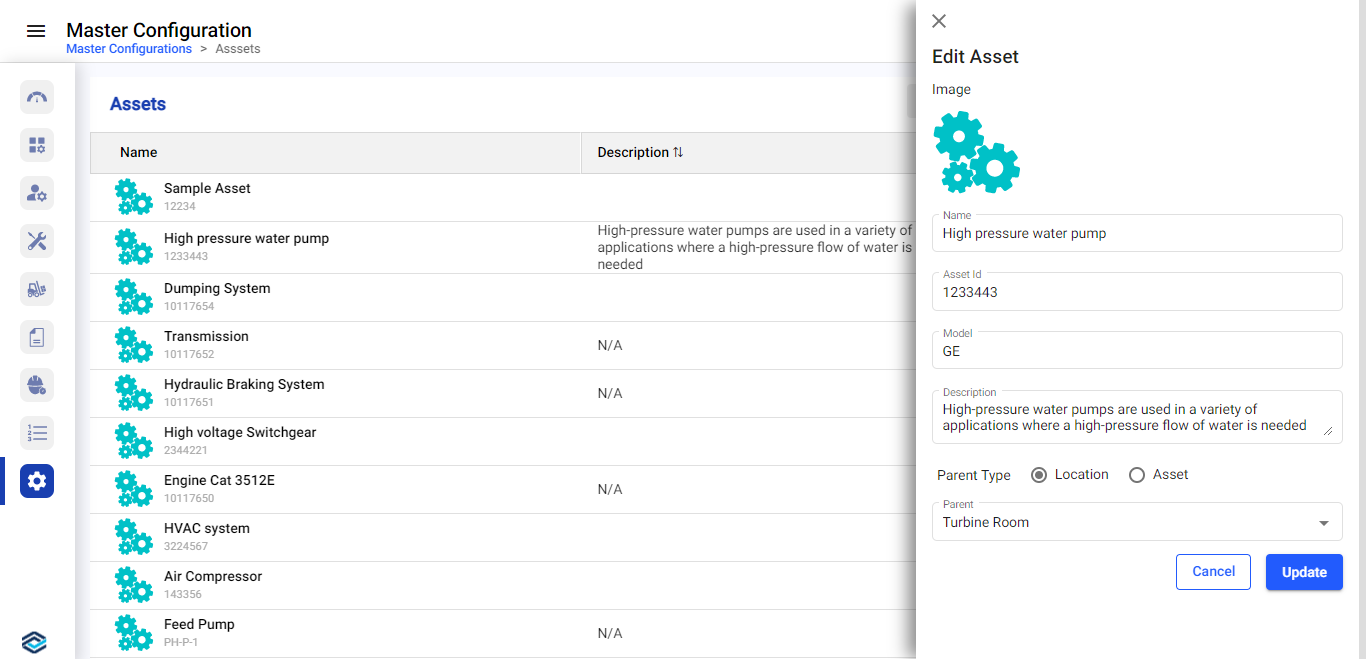
Task: Select the Location parent type radio
Action: pyautogui.click(x=1038, y=475)
